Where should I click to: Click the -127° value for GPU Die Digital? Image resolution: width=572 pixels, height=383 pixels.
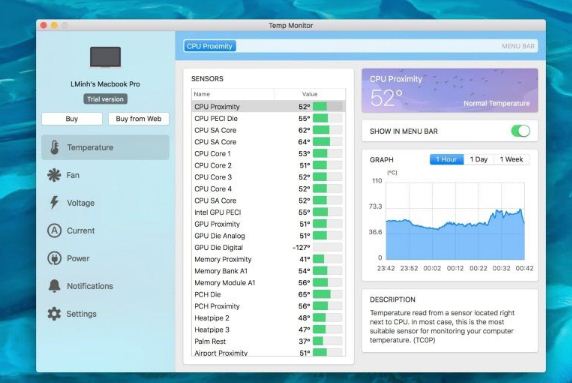coord(301,248)
